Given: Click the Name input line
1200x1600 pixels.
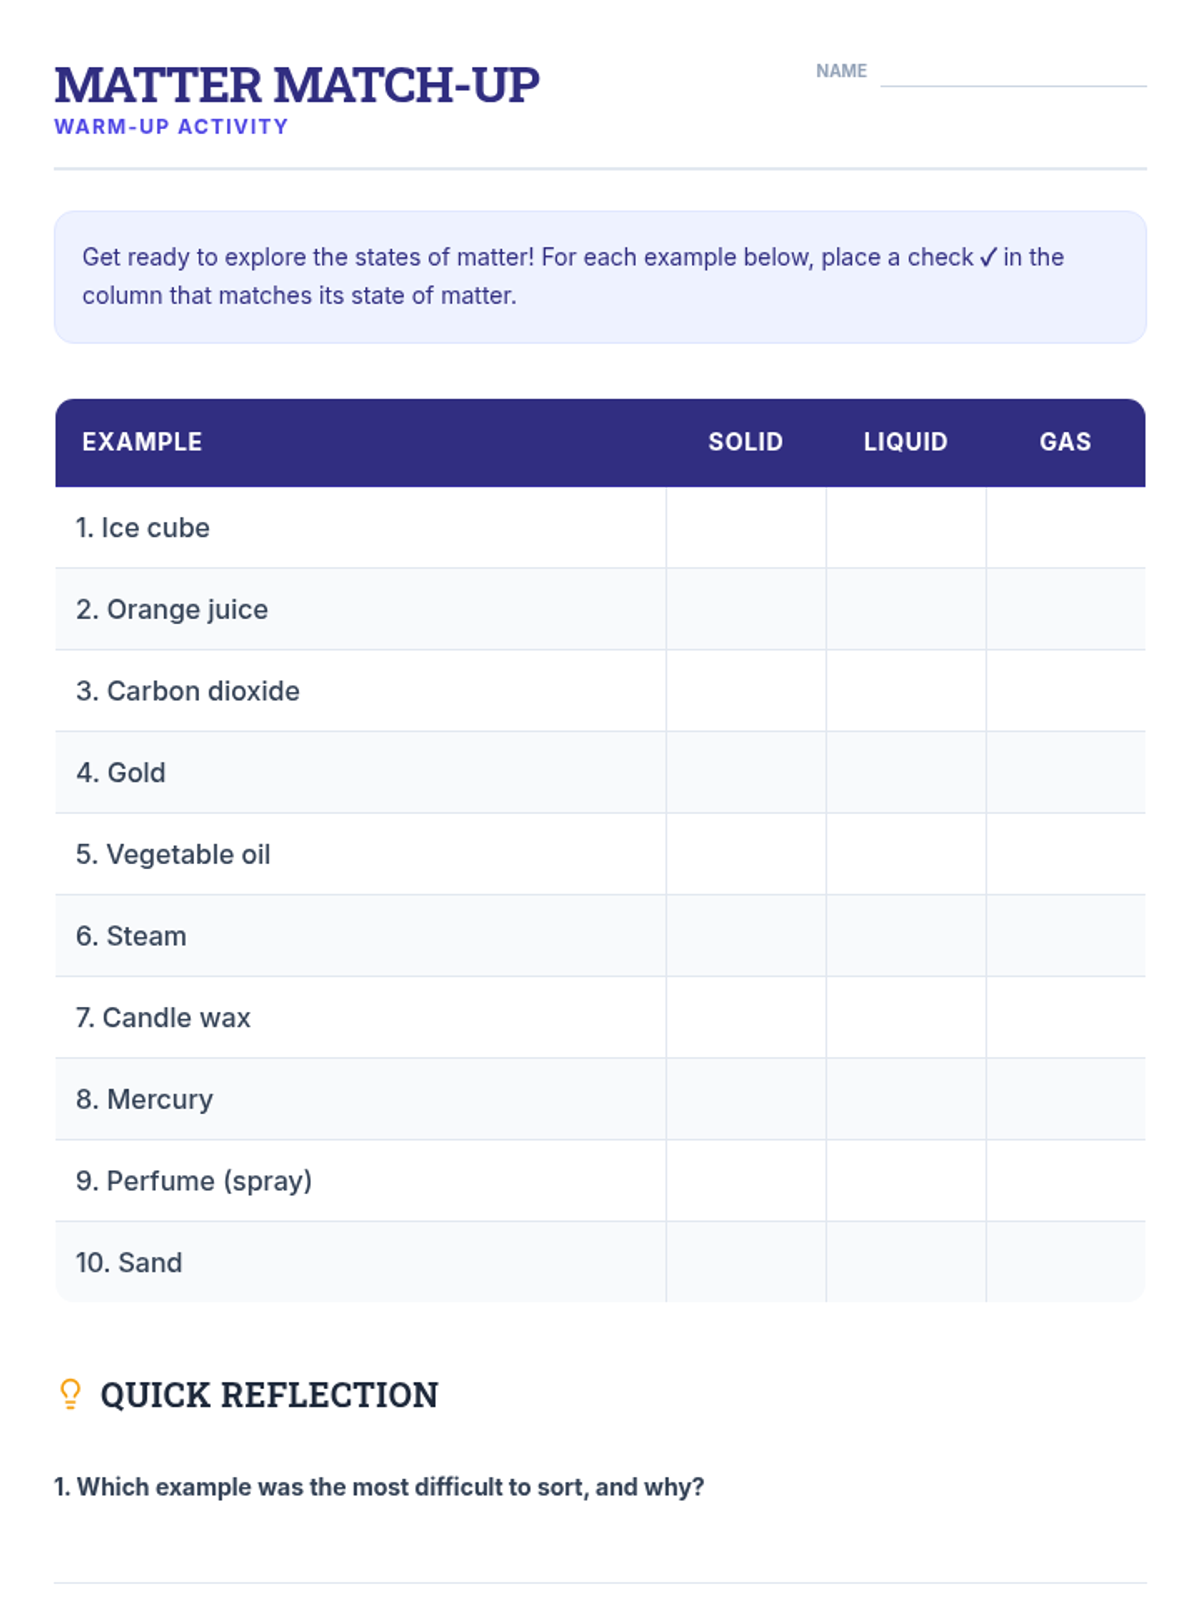Looking at the screenshot, I should (1012, 74).
